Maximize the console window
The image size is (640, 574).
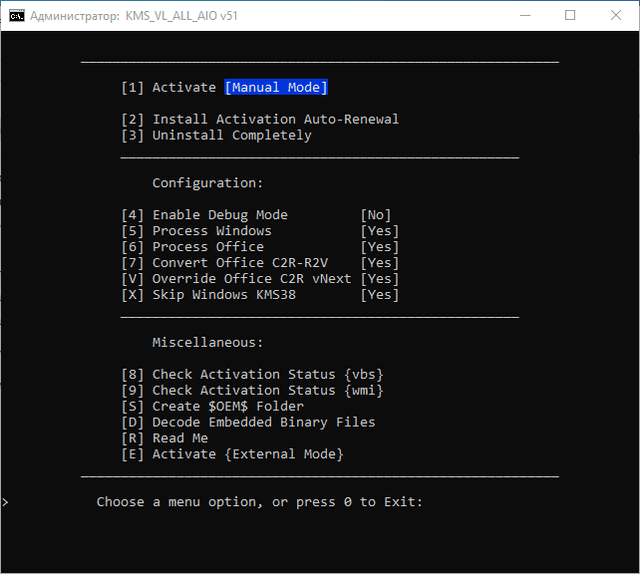570,15
